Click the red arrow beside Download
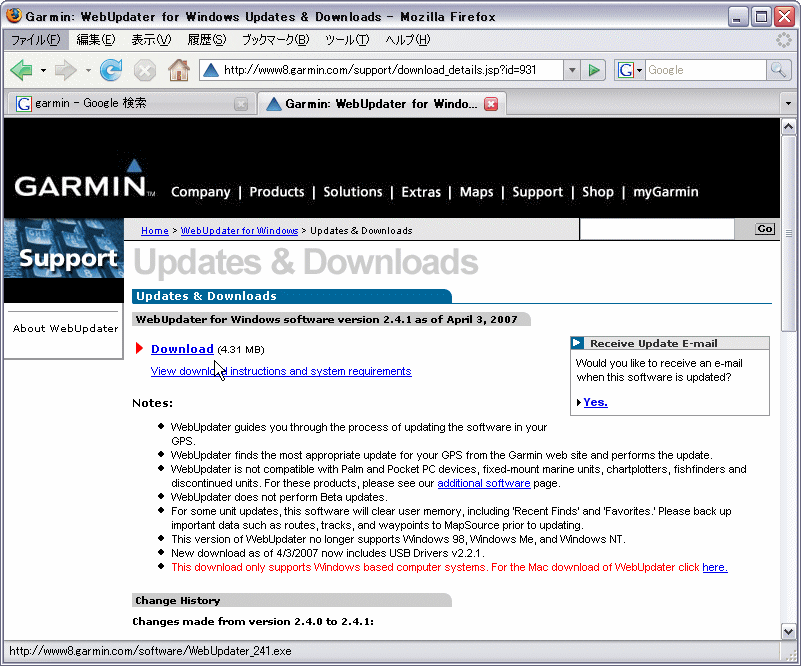801x666 pixels. tap(139, 348)
